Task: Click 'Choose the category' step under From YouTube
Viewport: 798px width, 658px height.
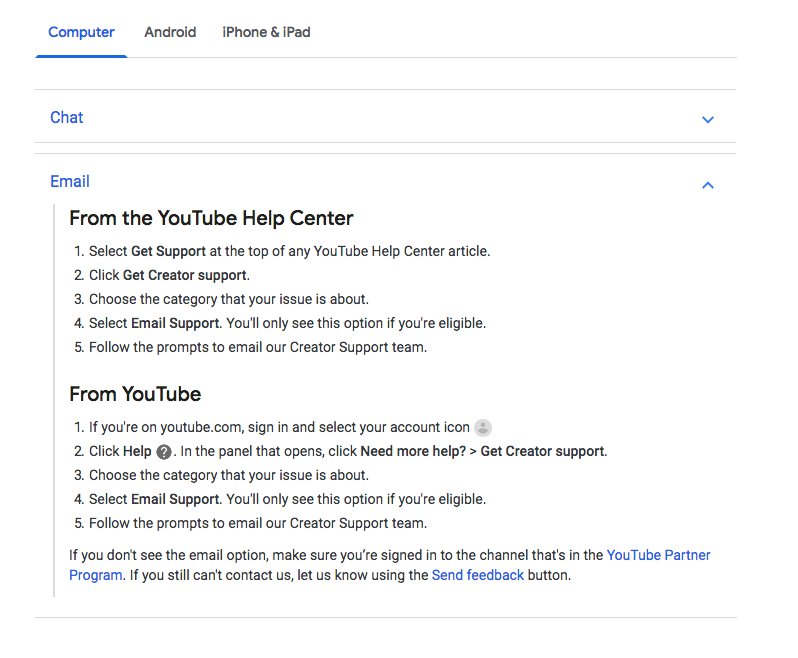Action: pyautogui.click(x=229, y=475)
